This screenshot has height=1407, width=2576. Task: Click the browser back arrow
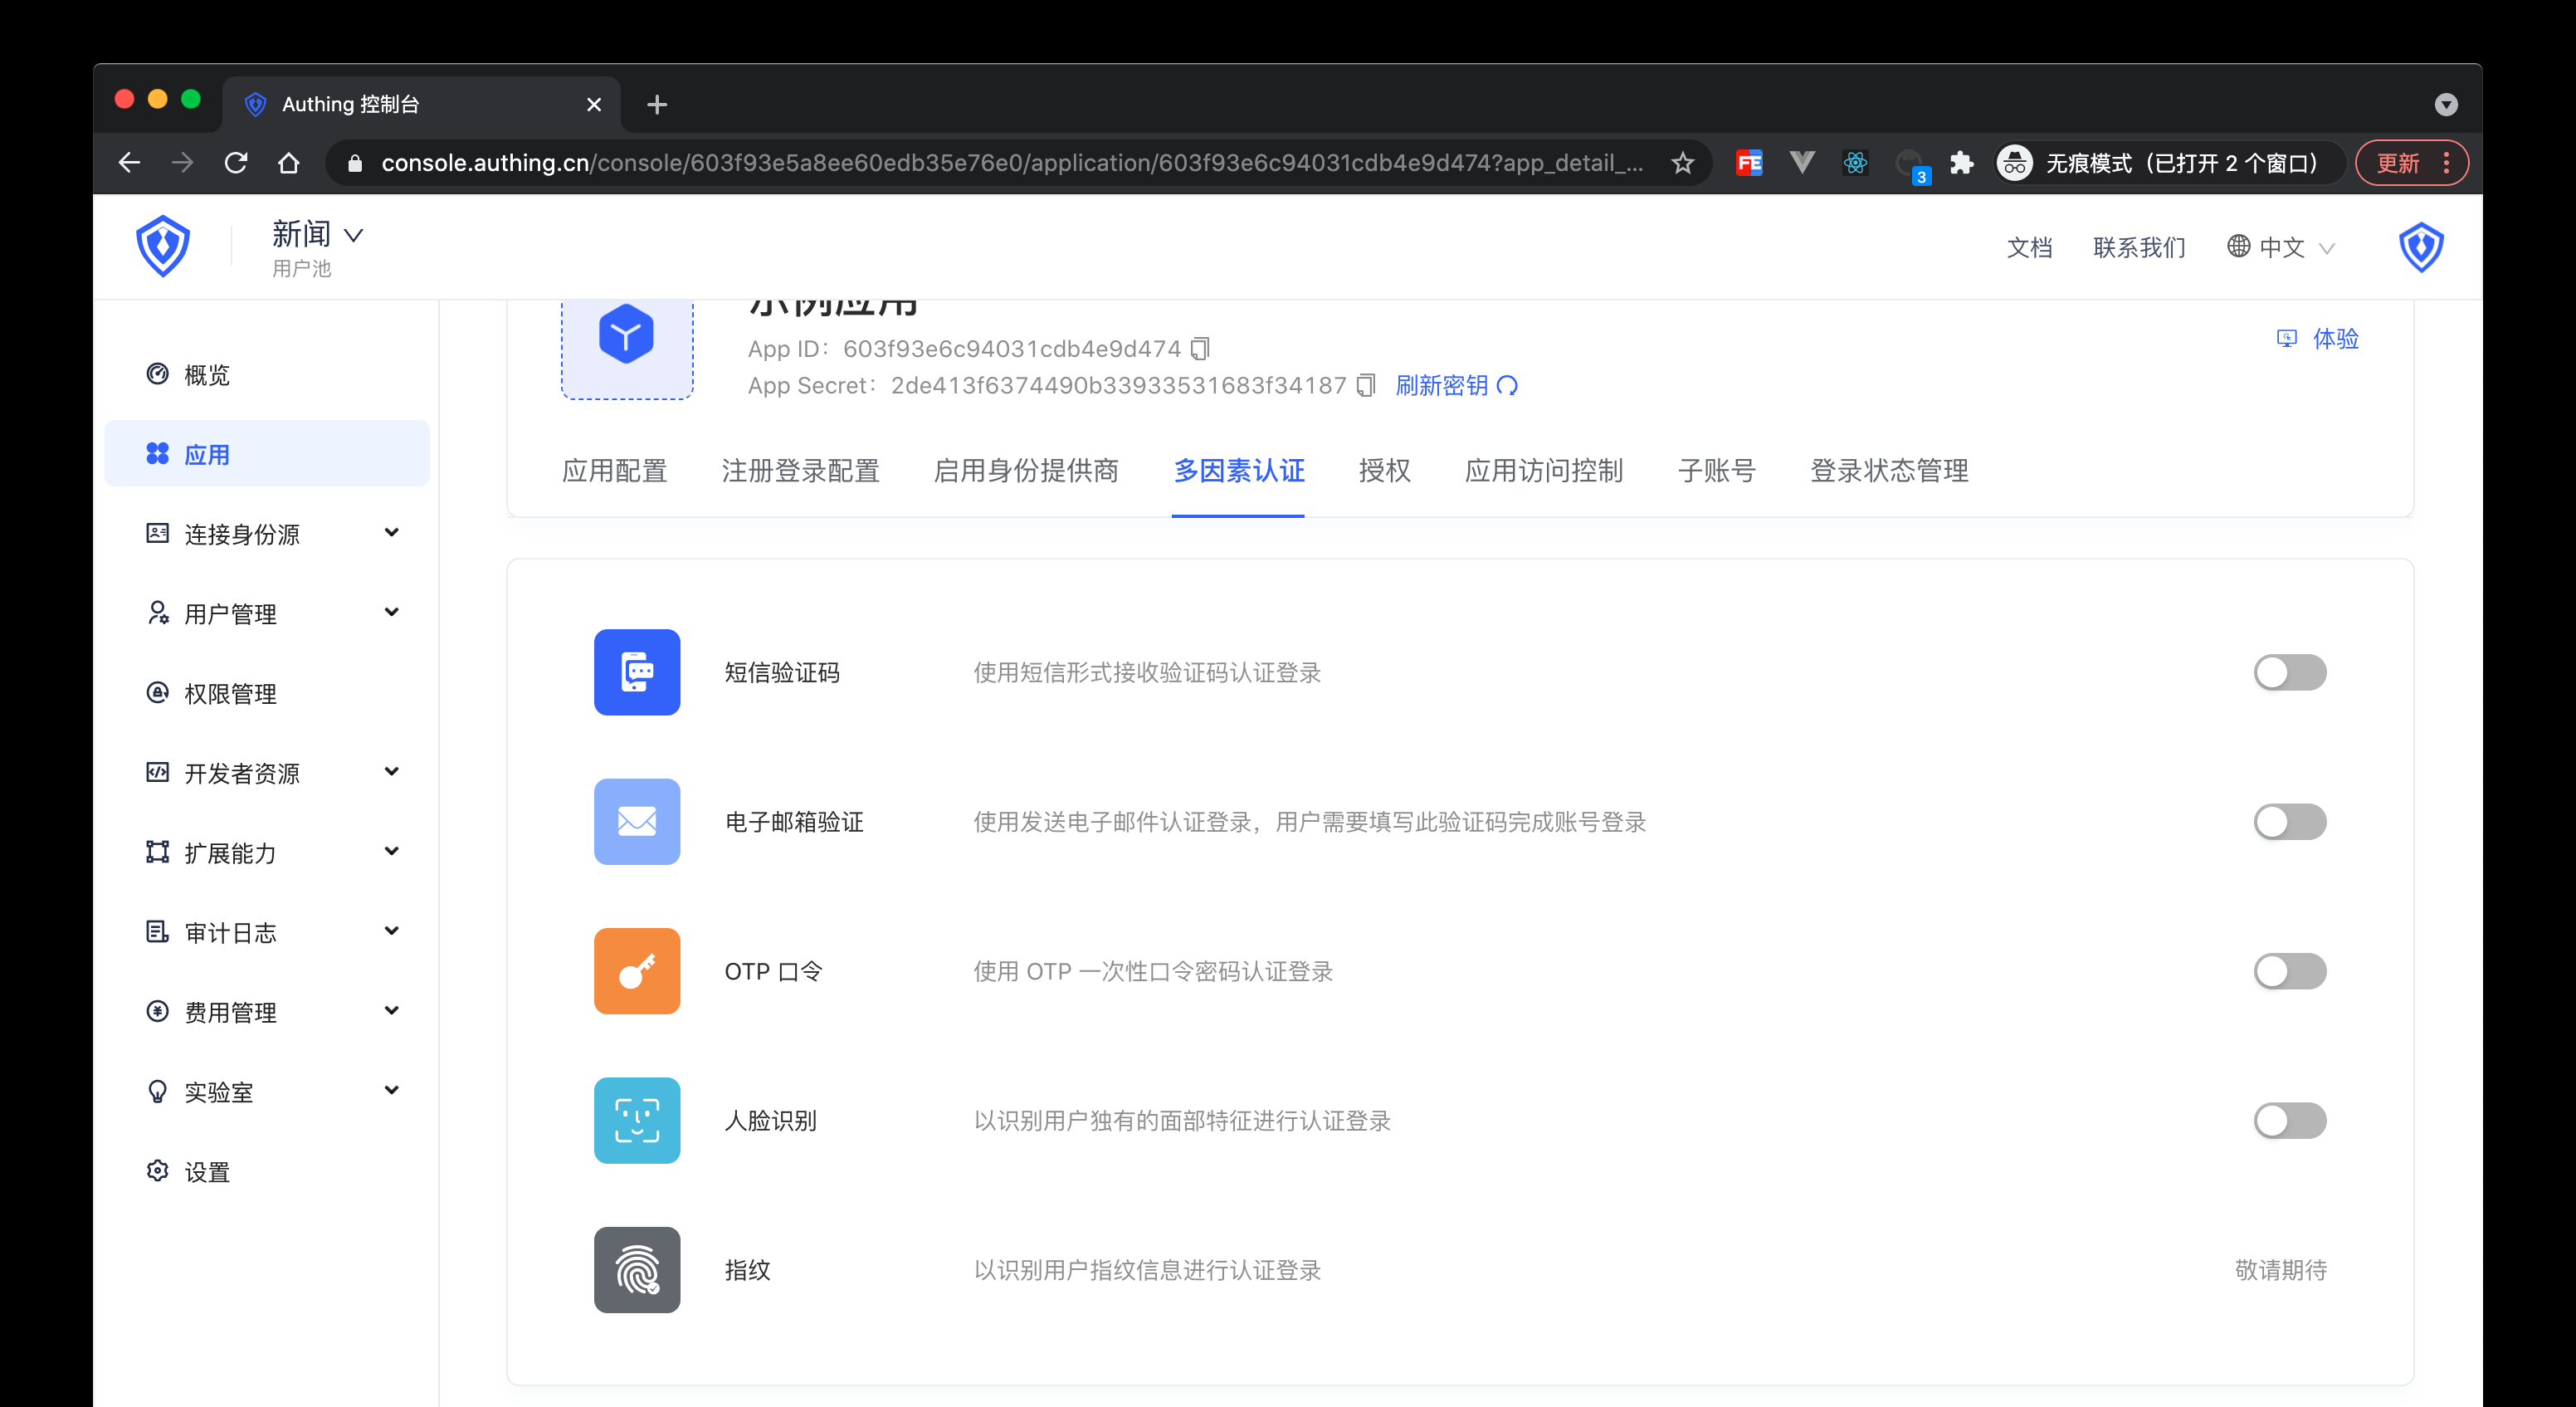point(129,162)
